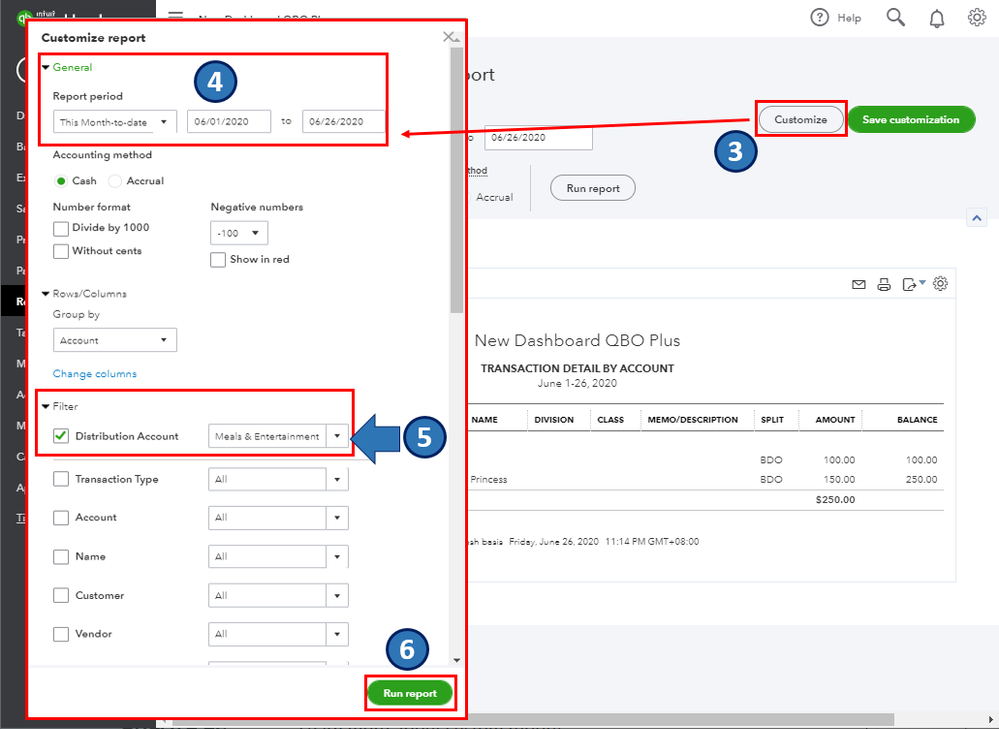Collapse the General section
The image size is (999, 729).
pos(67,67)
